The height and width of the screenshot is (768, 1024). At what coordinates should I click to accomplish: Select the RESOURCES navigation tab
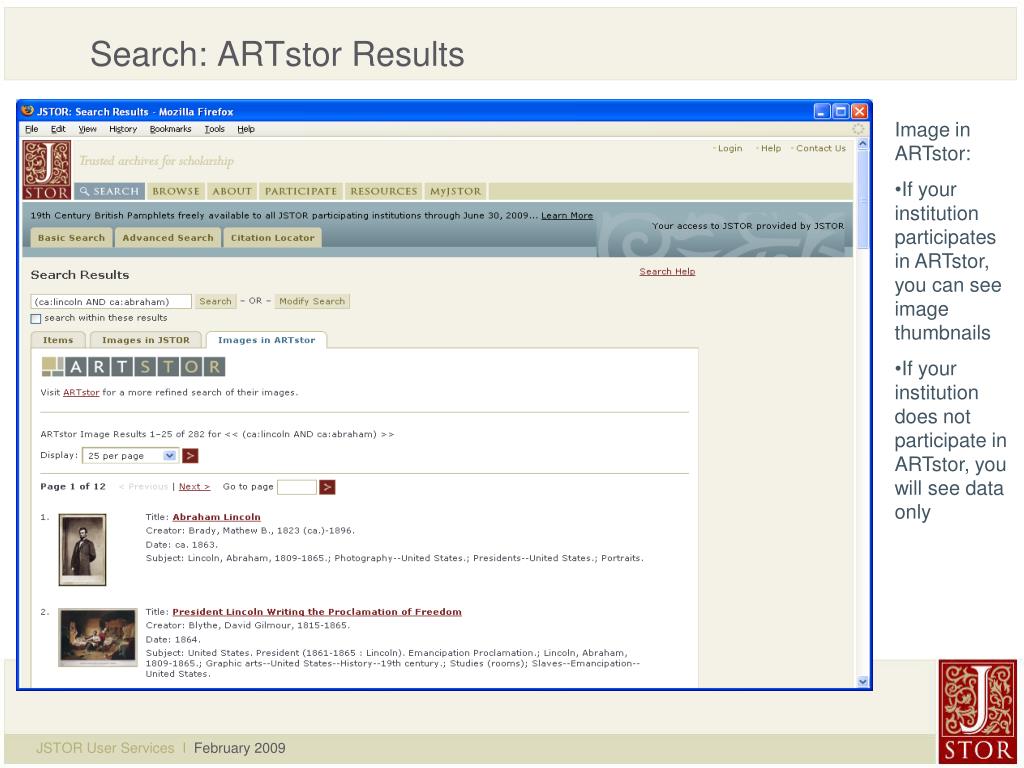pyautogui.click(x=383, y=191)
